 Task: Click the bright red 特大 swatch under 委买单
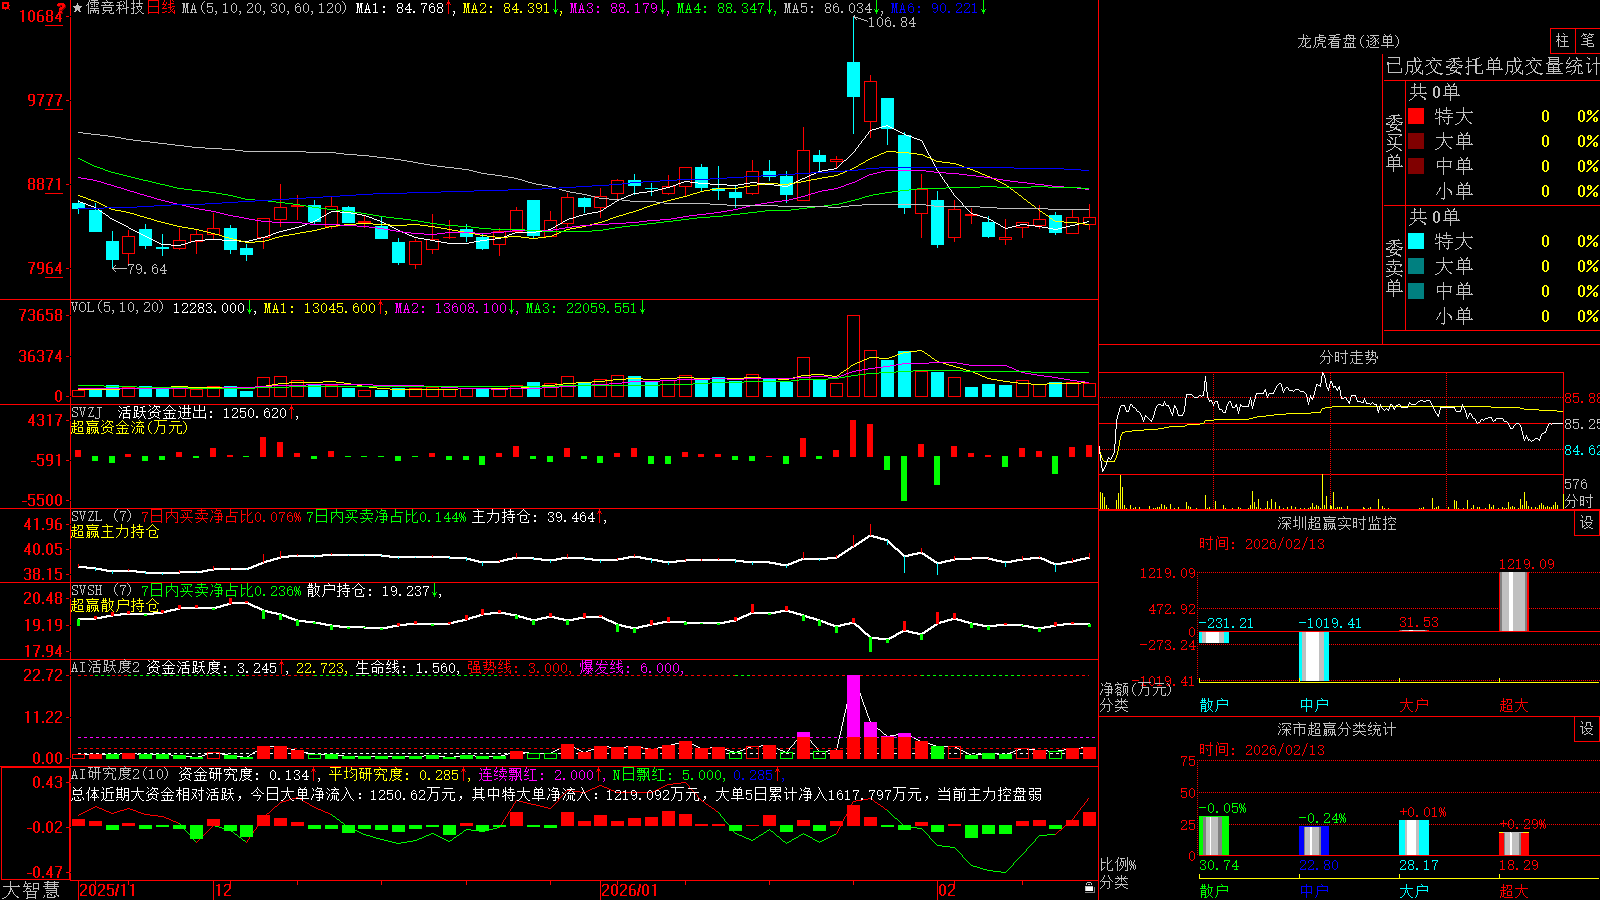click(x=1416, y=116)
